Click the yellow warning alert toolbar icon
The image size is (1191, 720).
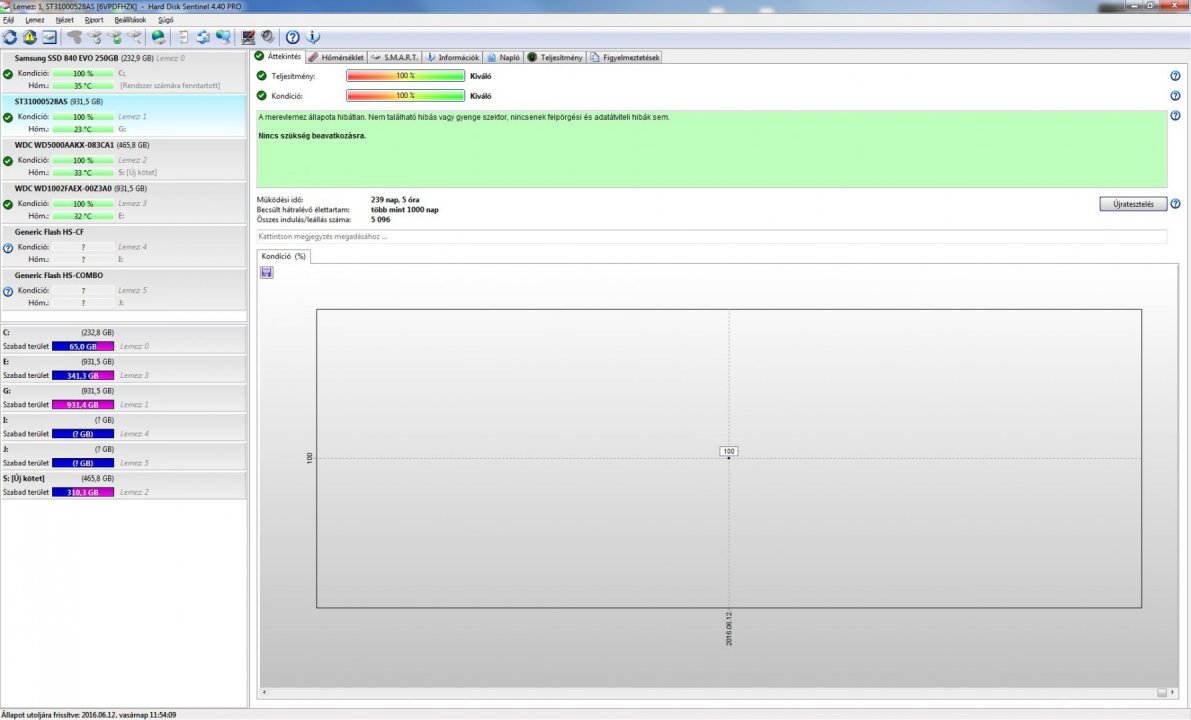coord(30,36)
